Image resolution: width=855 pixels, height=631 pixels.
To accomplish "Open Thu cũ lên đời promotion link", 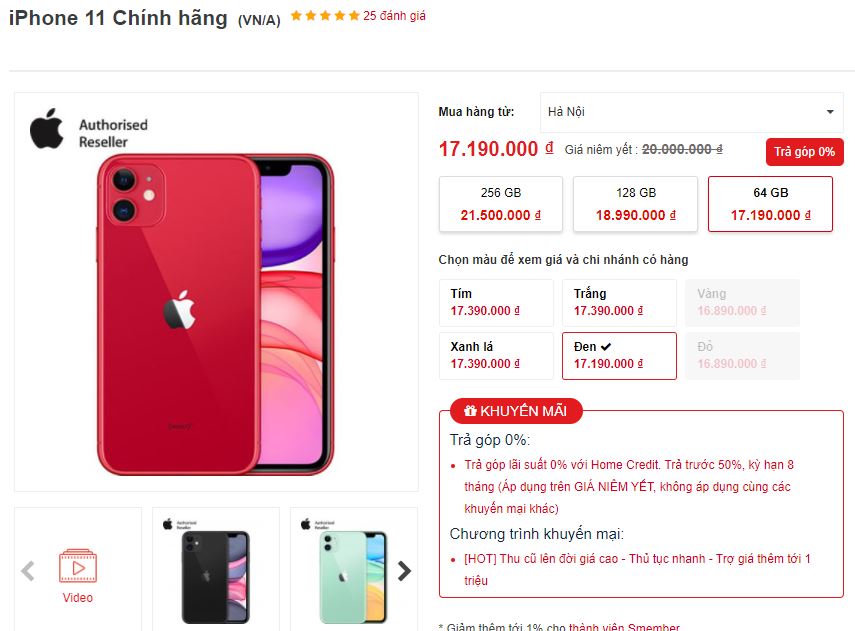I will point(637,569).
